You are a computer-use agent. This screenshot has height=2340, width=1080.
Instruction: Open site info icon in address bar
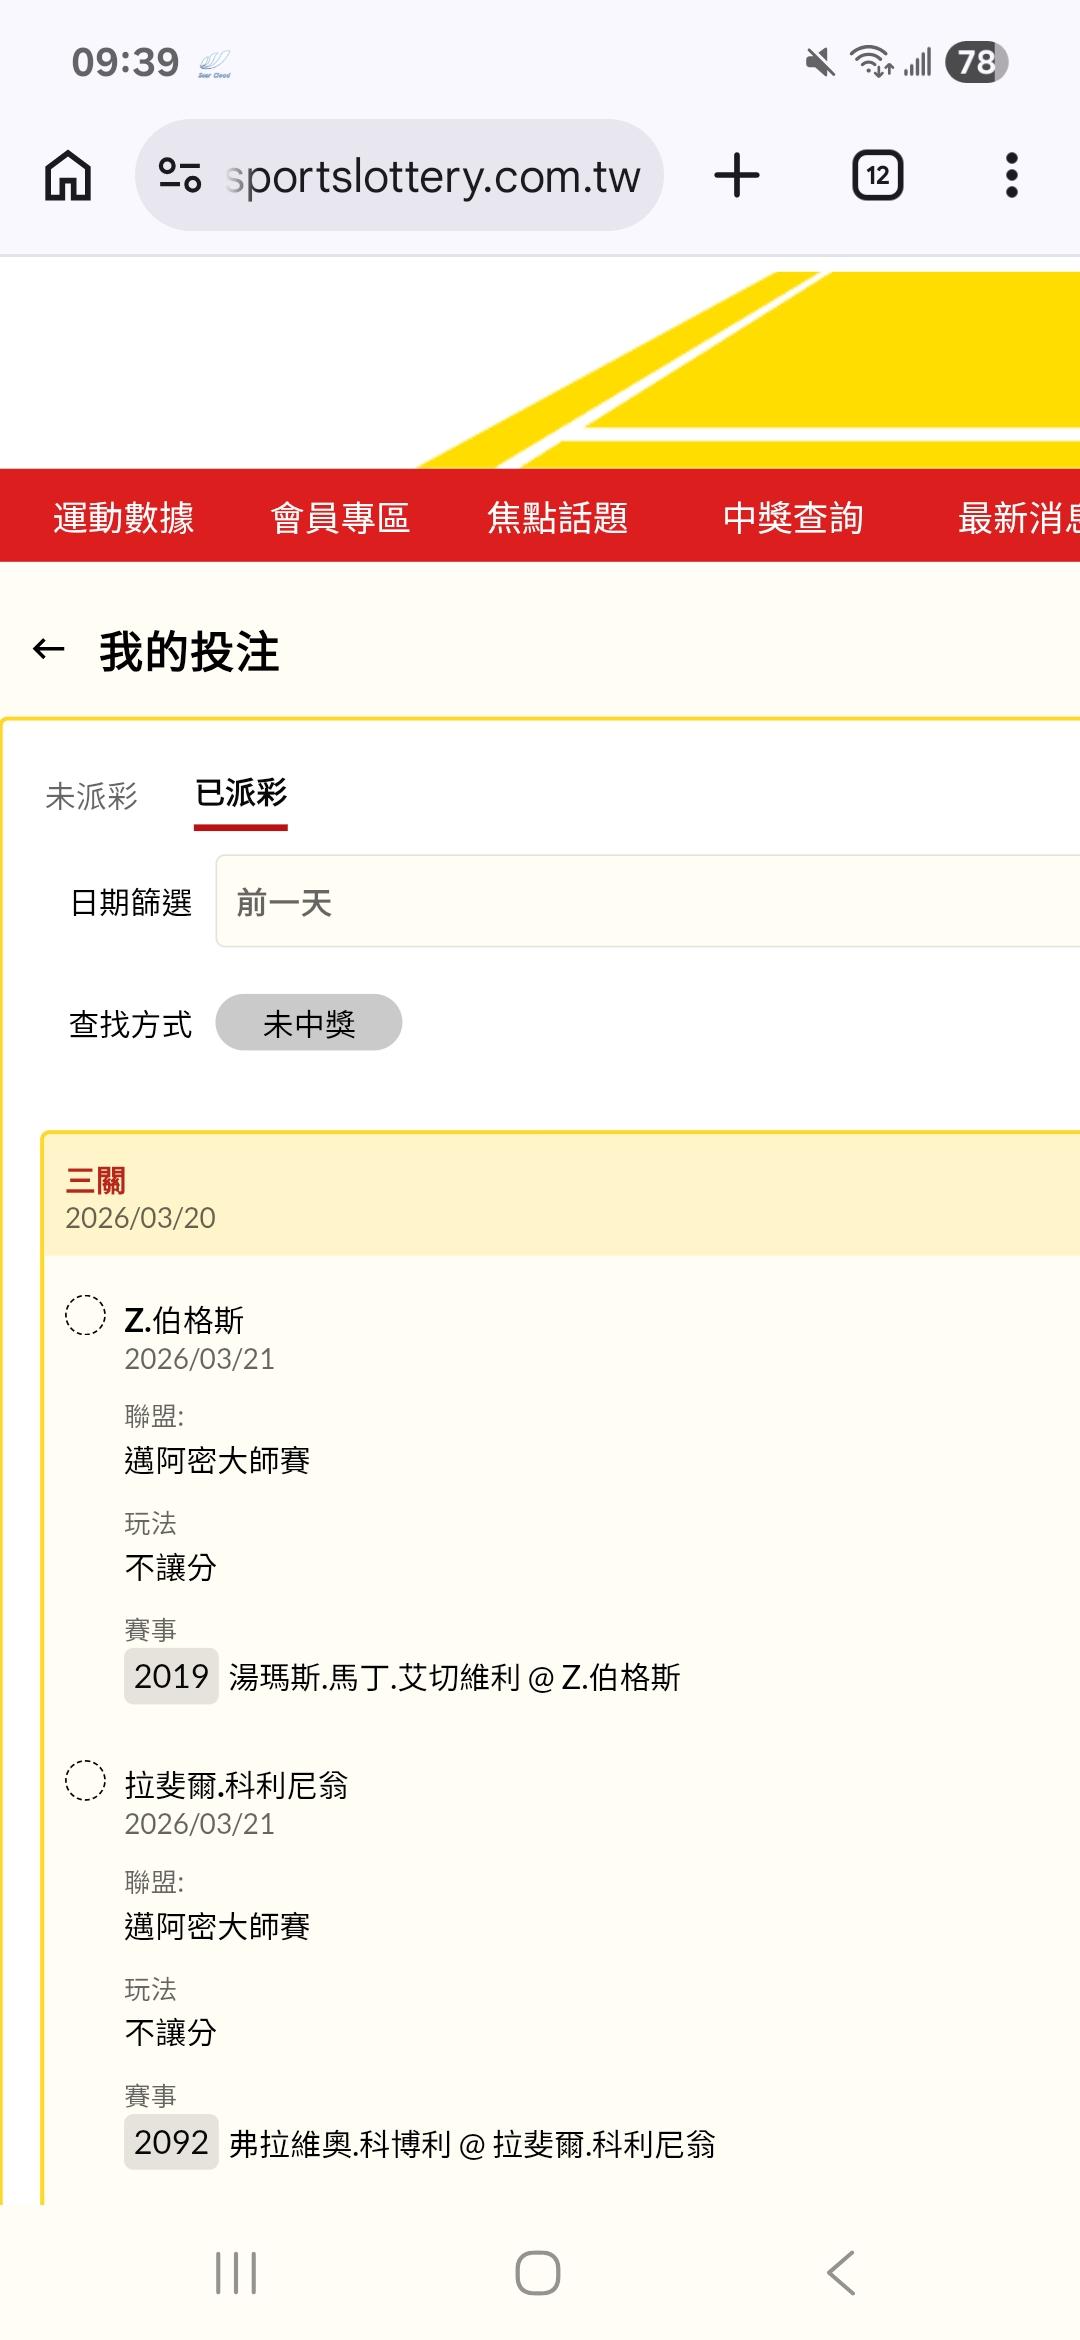tap(180, 176)
